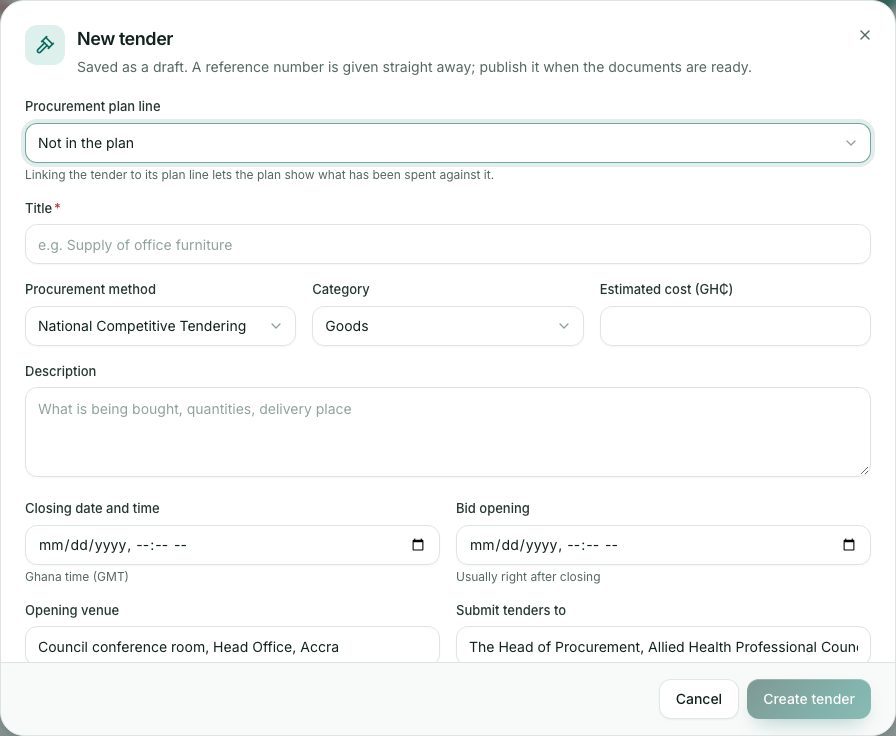Click the Description text area
Screen dimensions: 896x736
pyautogui.click(x=447, y=432)
